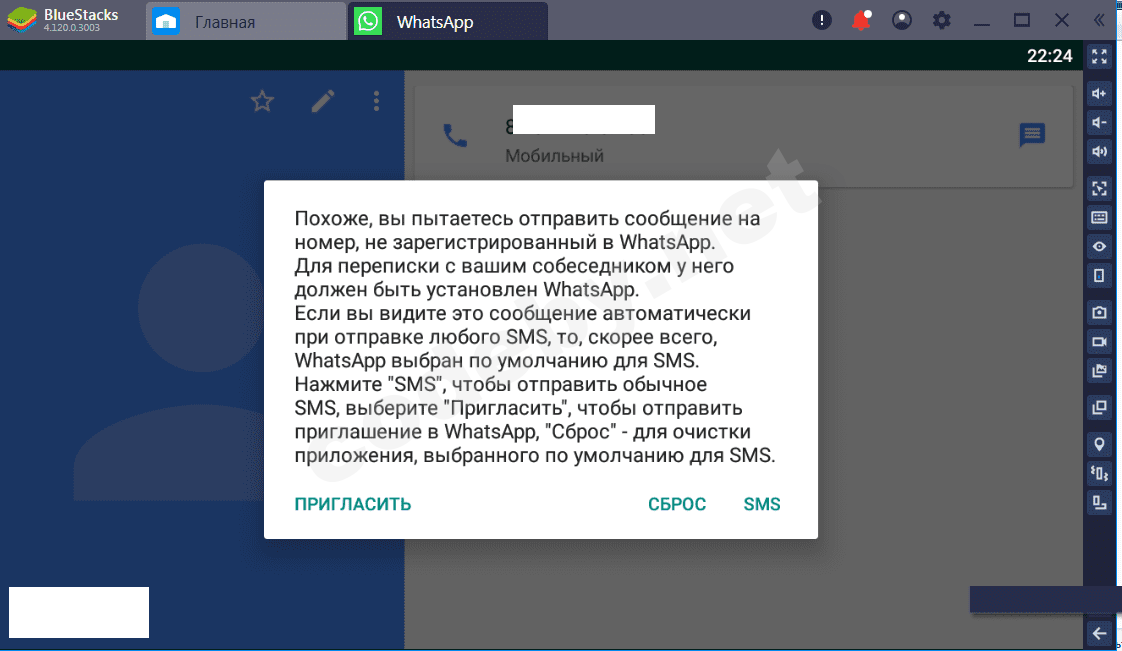Viewport: 1122px width, 651px height.
Task: Choose SMS in the dialog
Action: [x=762, y=504]
